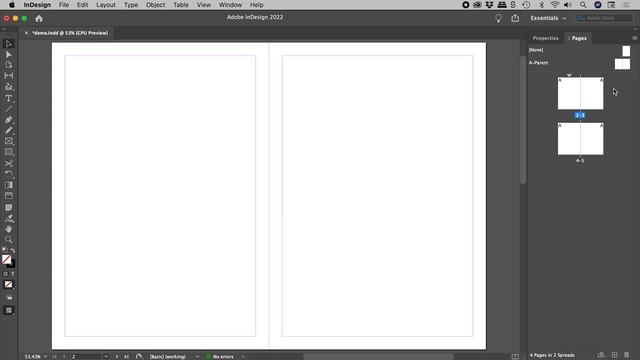Screen dimensions: 640x360
Task: Switch to the Properties tab
Action: tap(545, 38)
